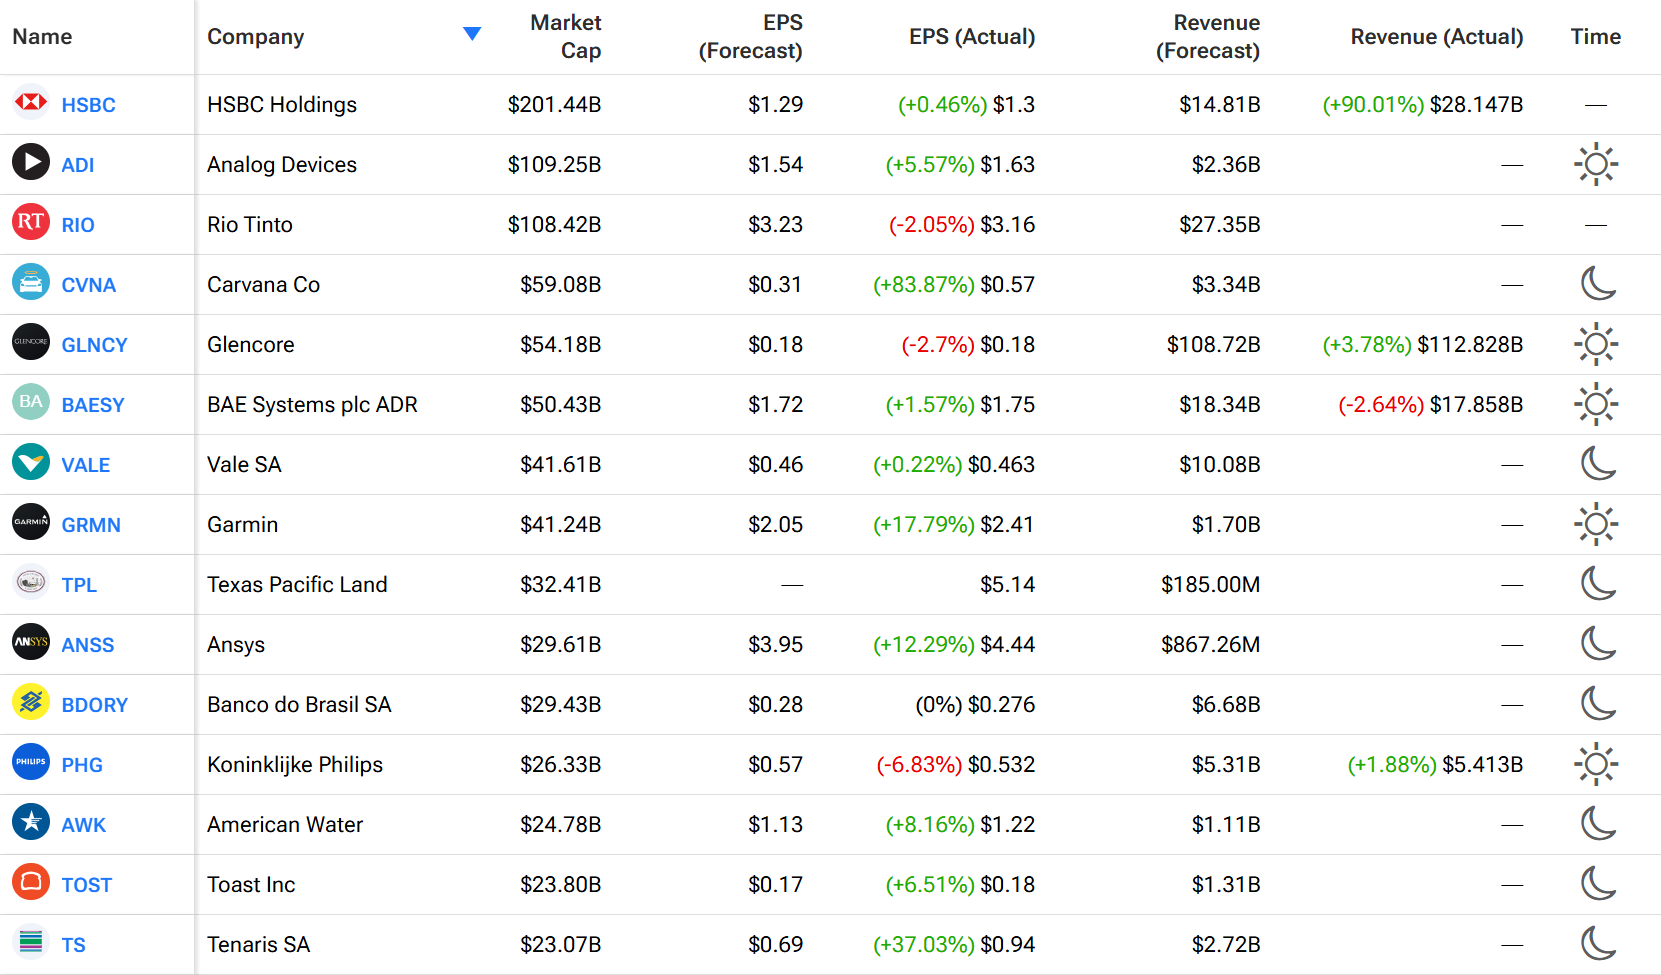
Task: Click the sun icon in Glencore row
Action: tap(1596, 344)
